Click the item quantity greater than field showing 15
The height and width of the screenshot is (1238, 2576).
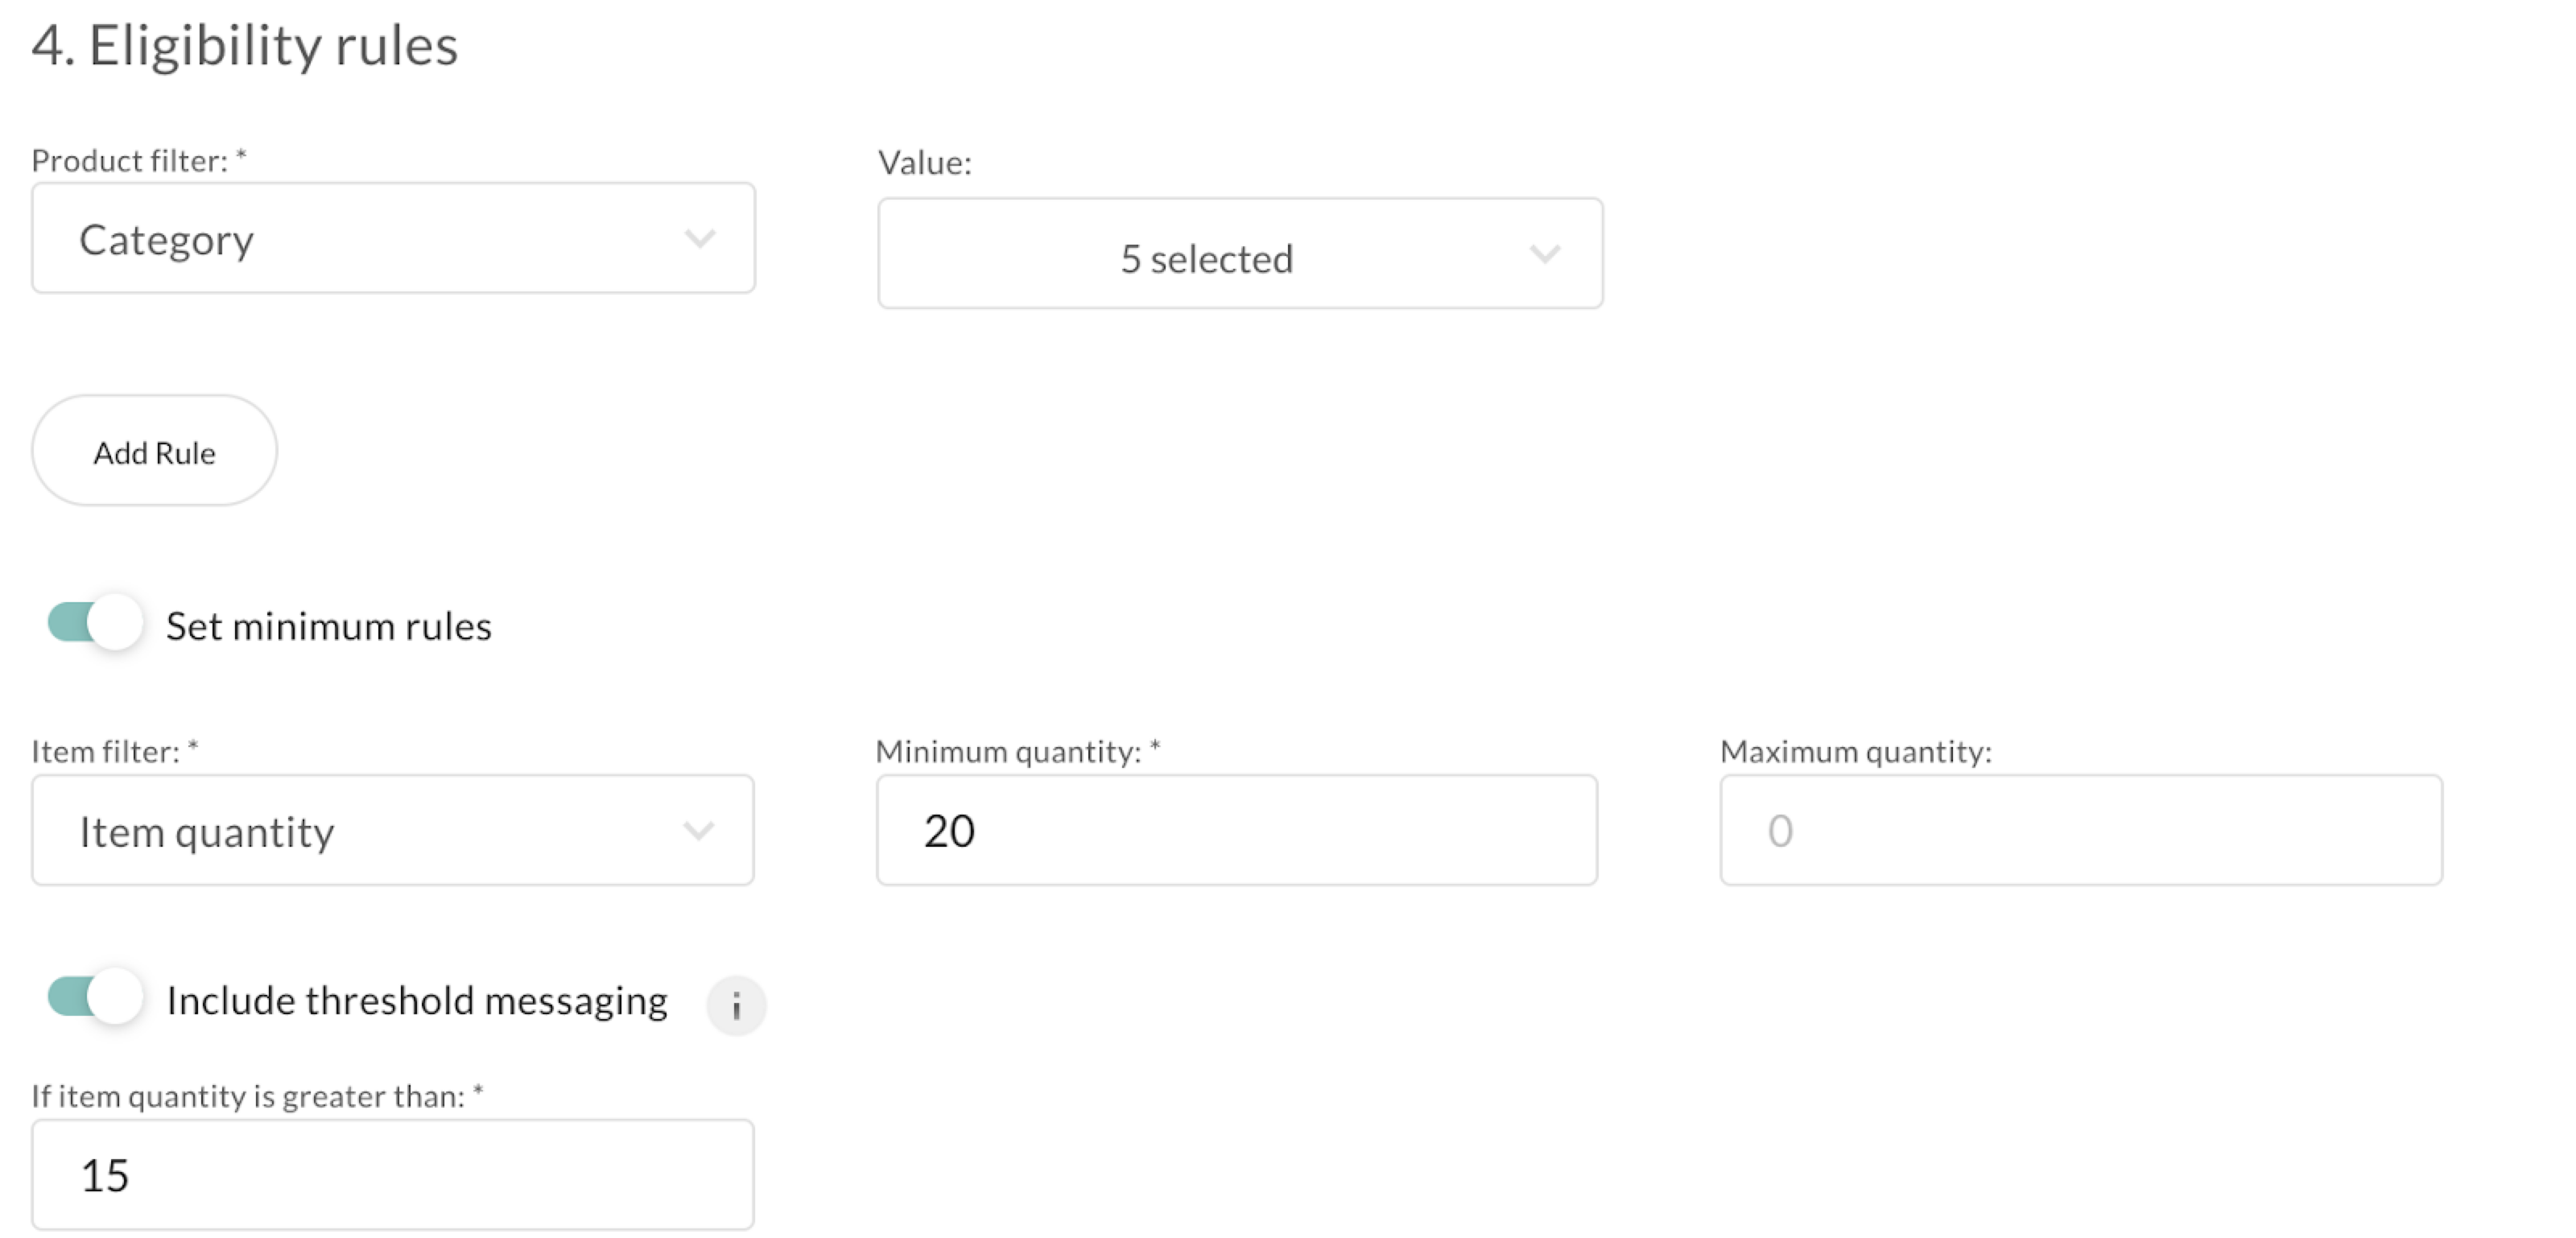(393, 1175)
